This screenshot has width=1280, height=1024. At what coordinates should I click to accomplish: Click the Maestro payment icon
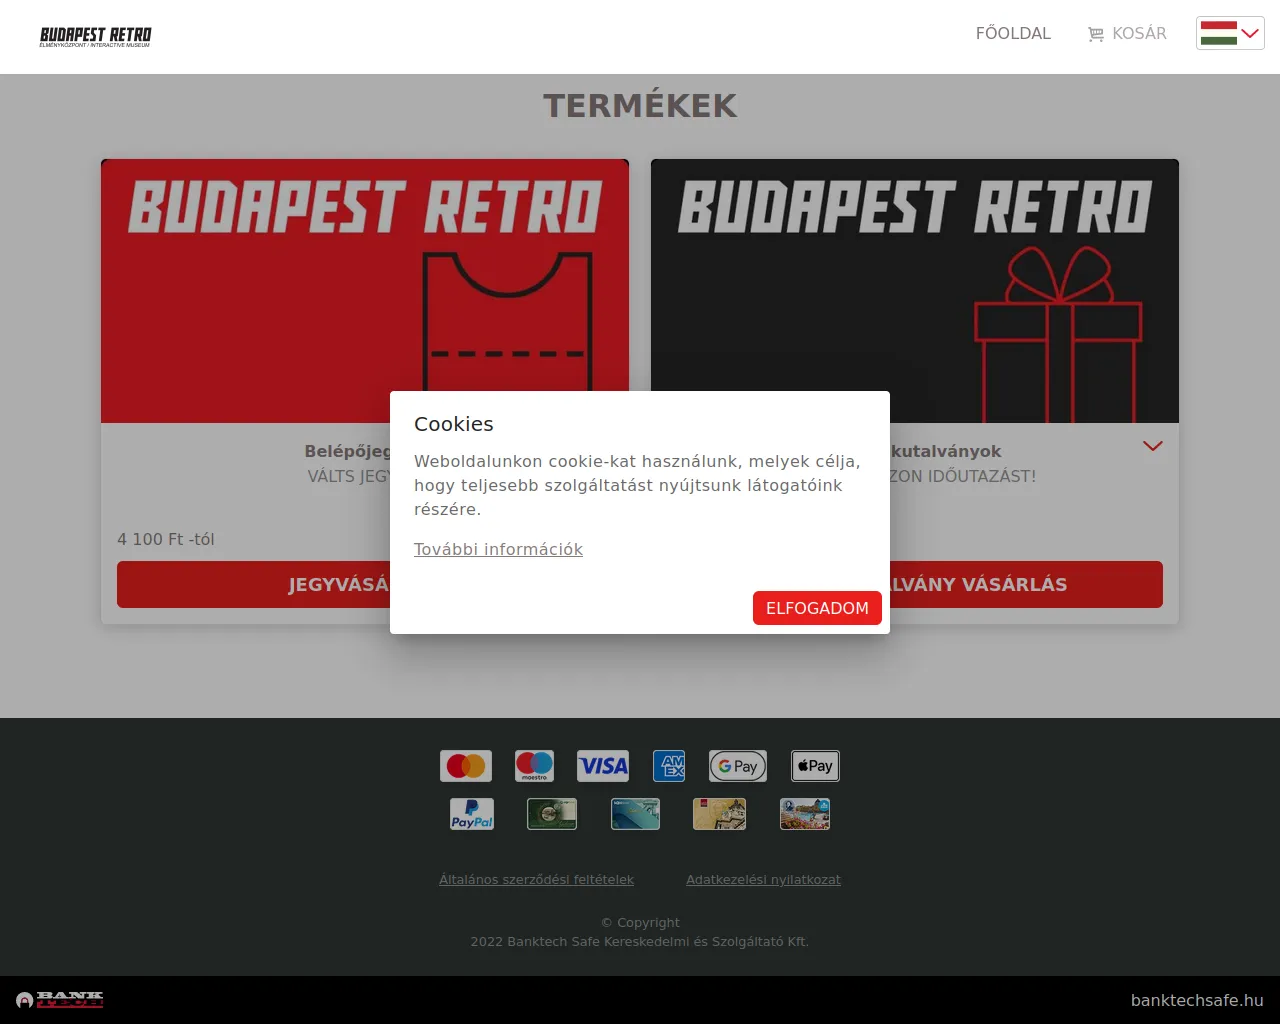(534, 765)
